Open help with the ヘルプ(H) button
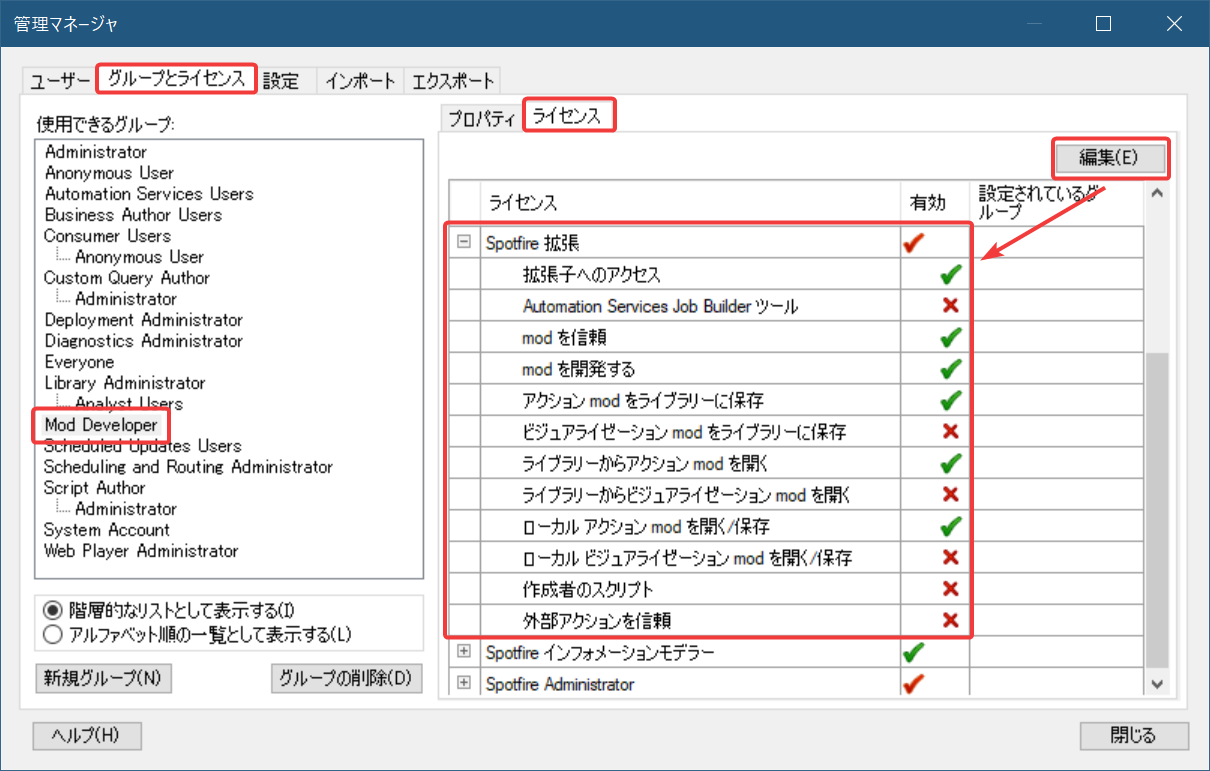 coord(87,736)
